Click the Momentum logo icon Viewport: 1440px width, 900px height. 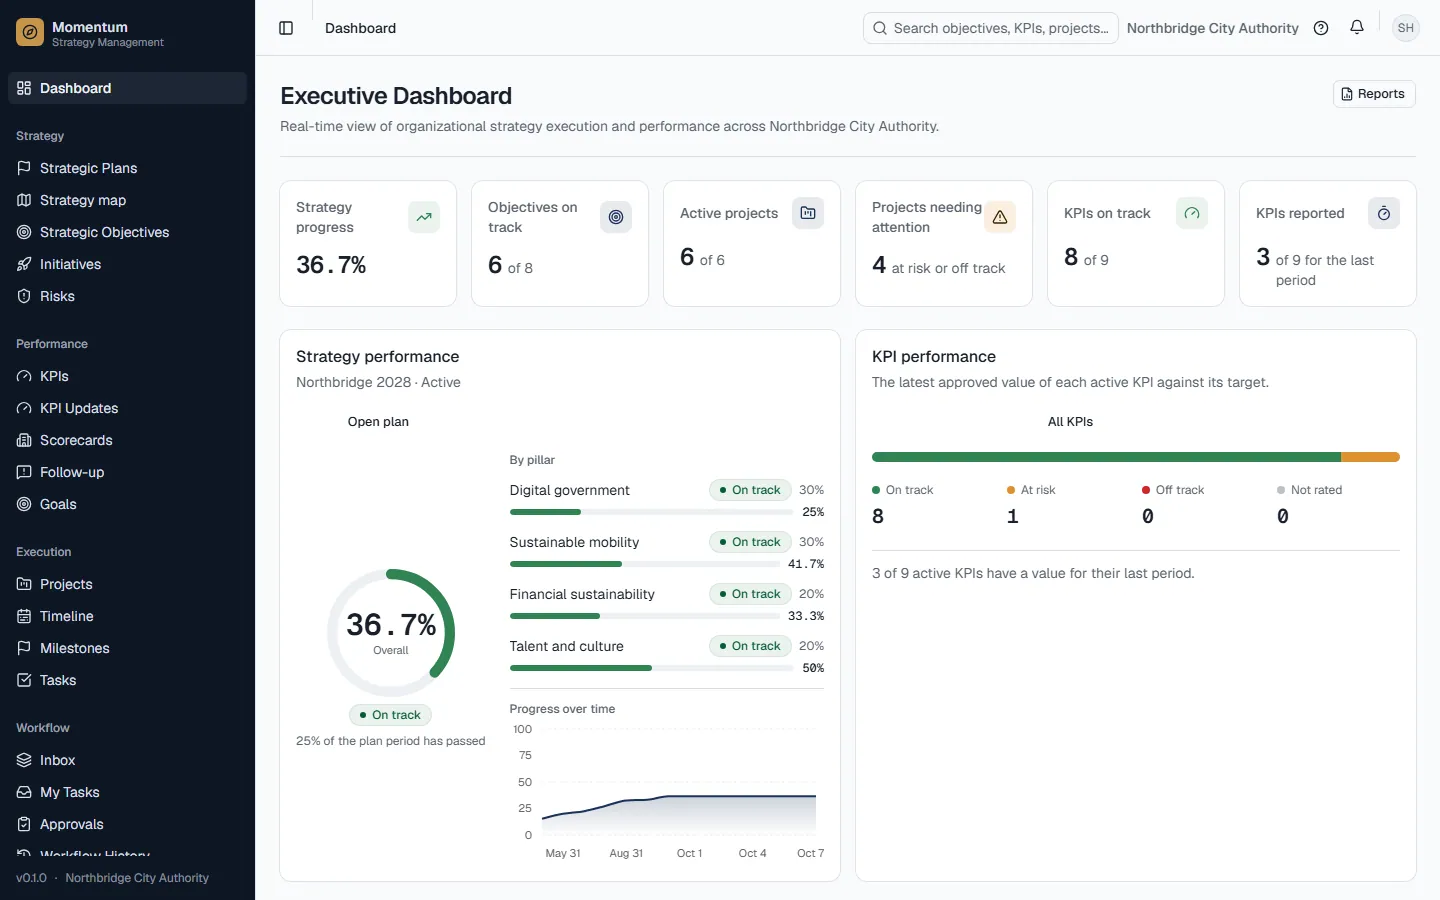[x=30, y=33]
